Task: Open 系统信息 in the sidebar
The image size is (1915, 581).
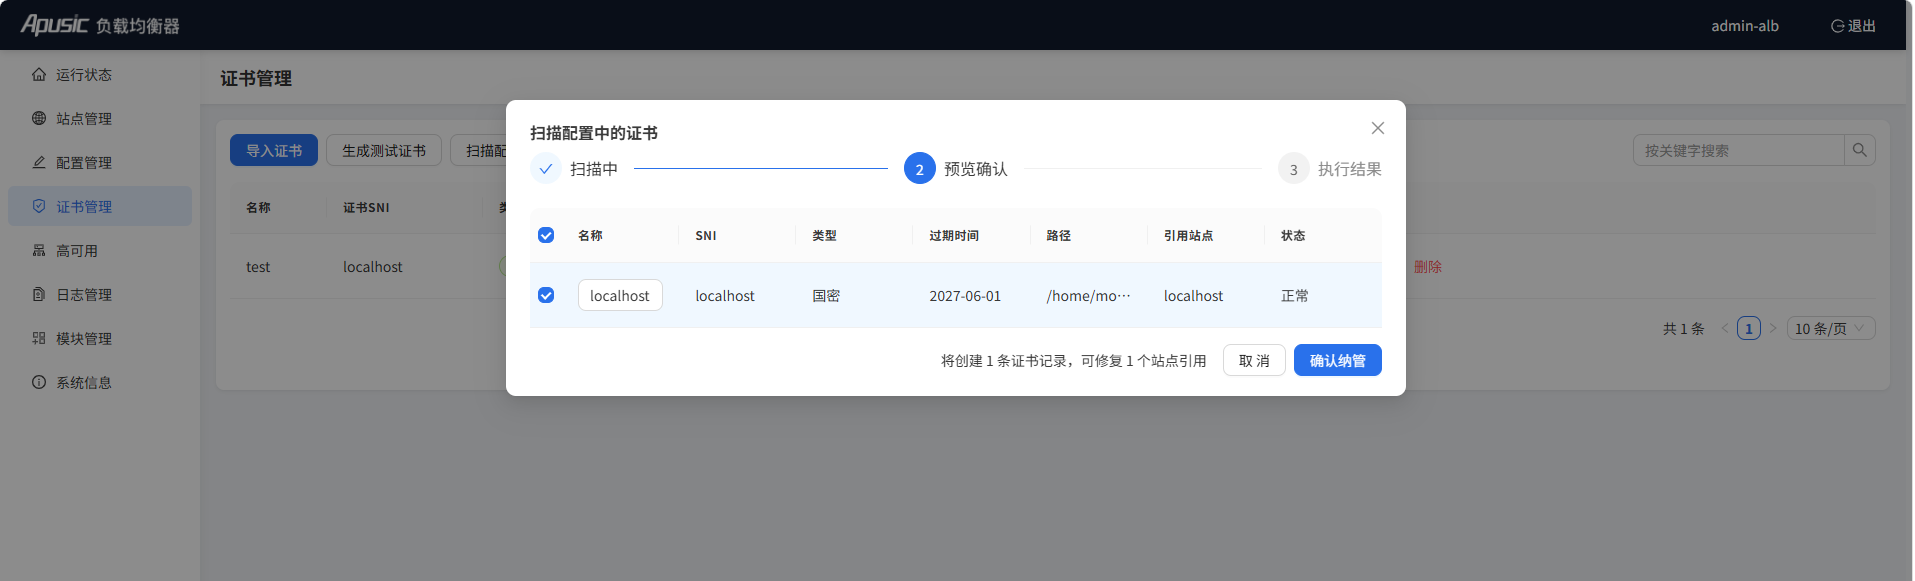Action: click(100, 383)
